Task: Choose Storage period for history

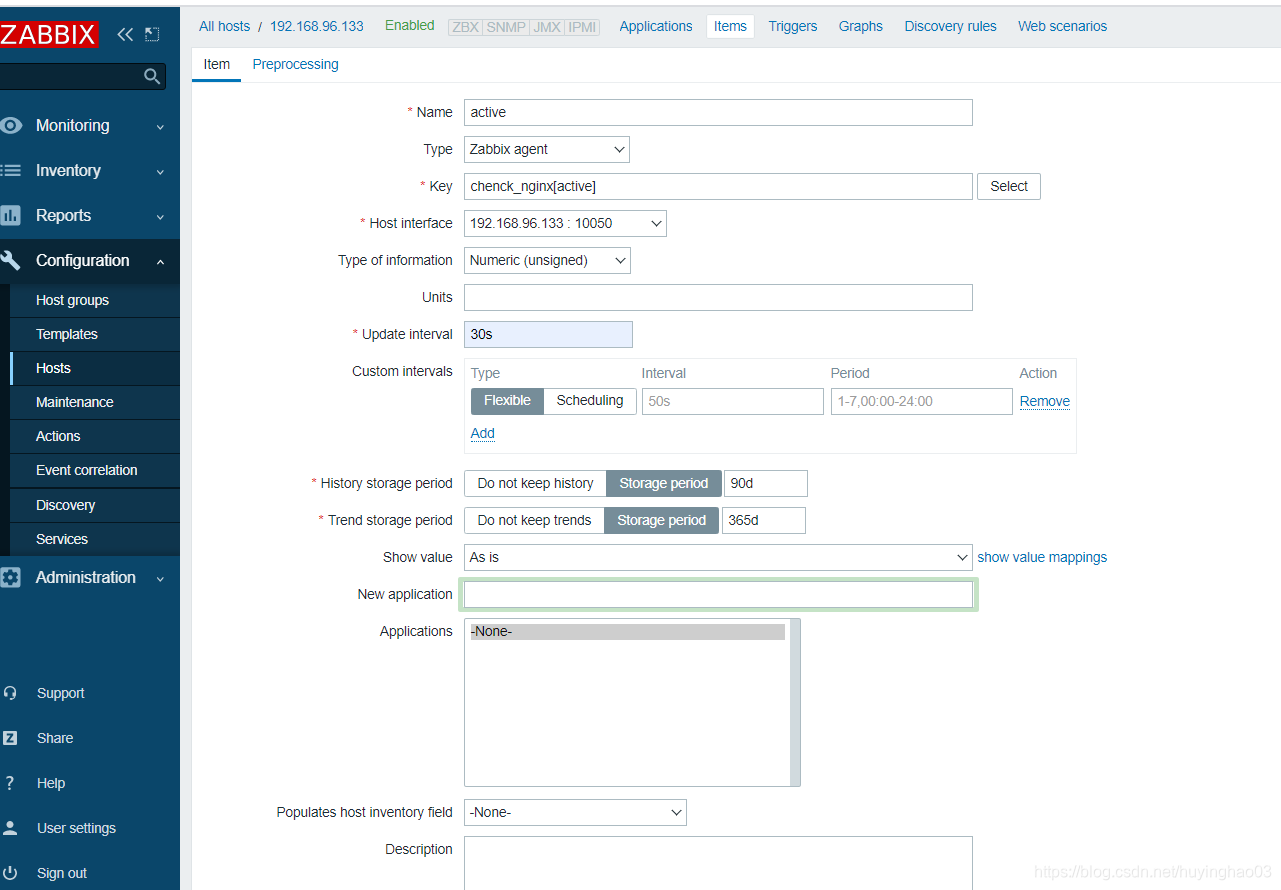Action: click(x=663, y=483)
